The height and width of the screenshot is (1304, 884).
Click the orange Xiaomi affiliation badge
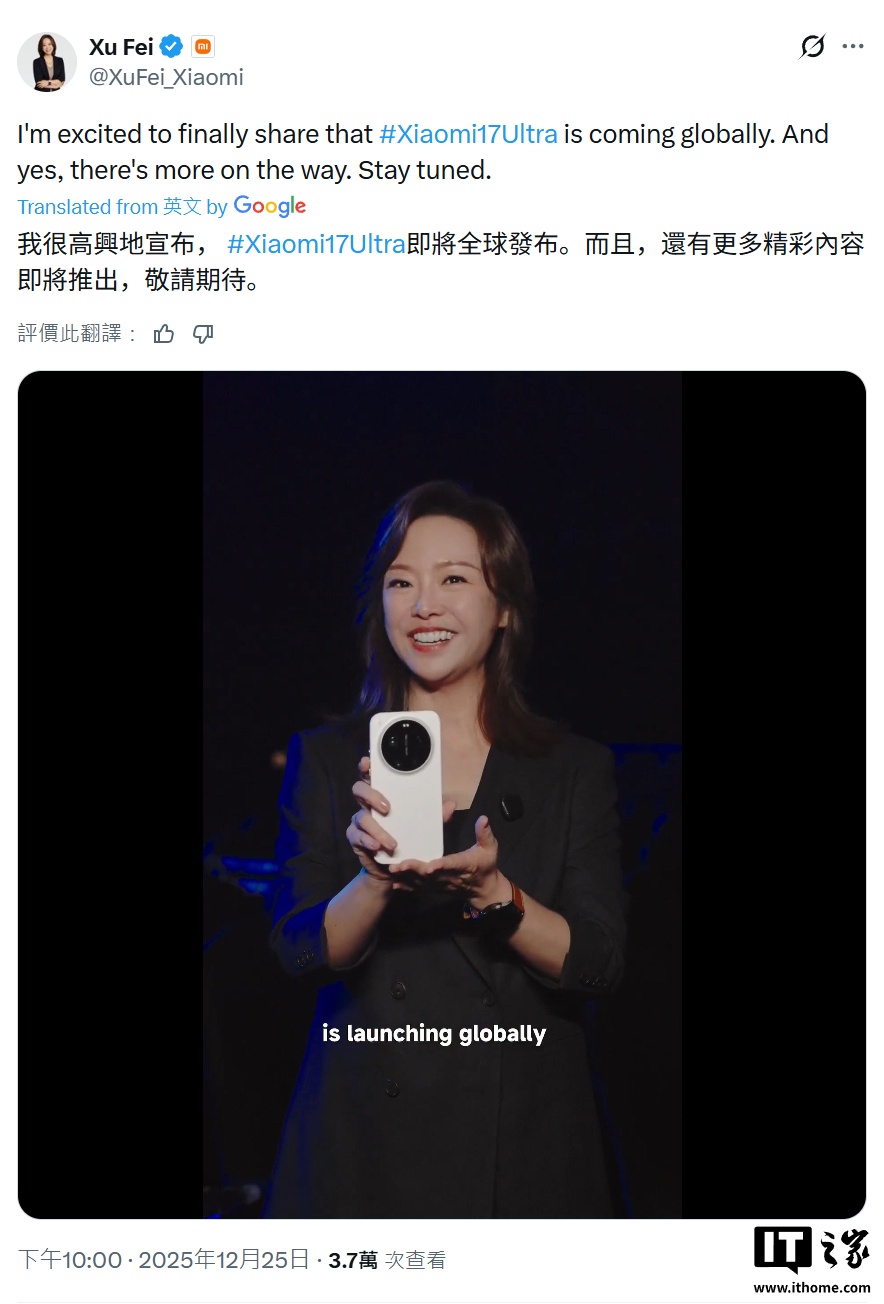[203, 46]
